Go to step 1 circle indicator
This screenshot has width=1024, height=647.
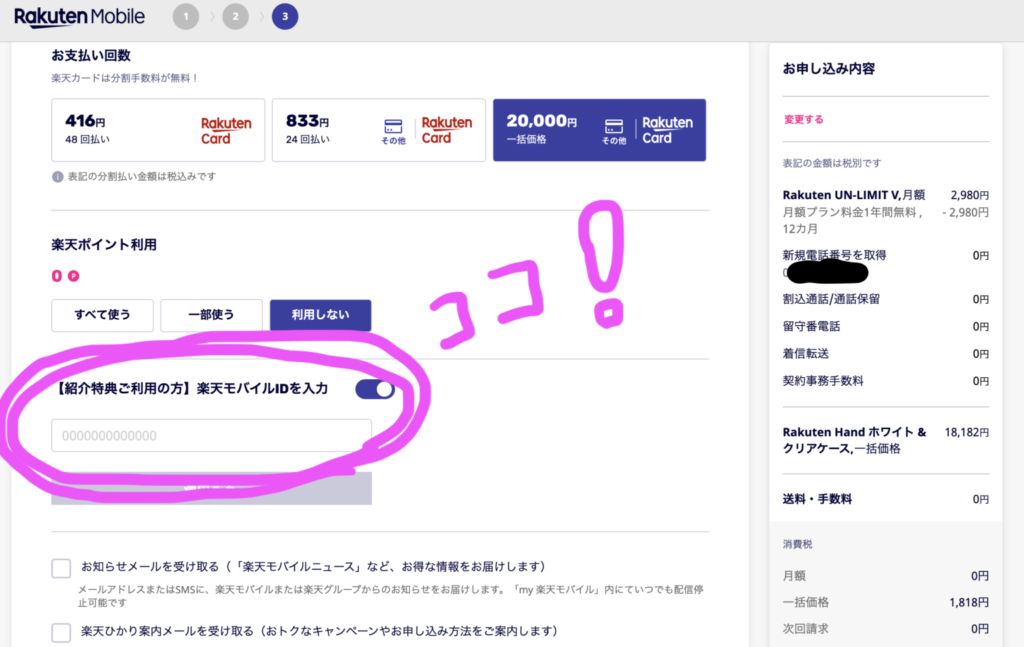point(186,16)
